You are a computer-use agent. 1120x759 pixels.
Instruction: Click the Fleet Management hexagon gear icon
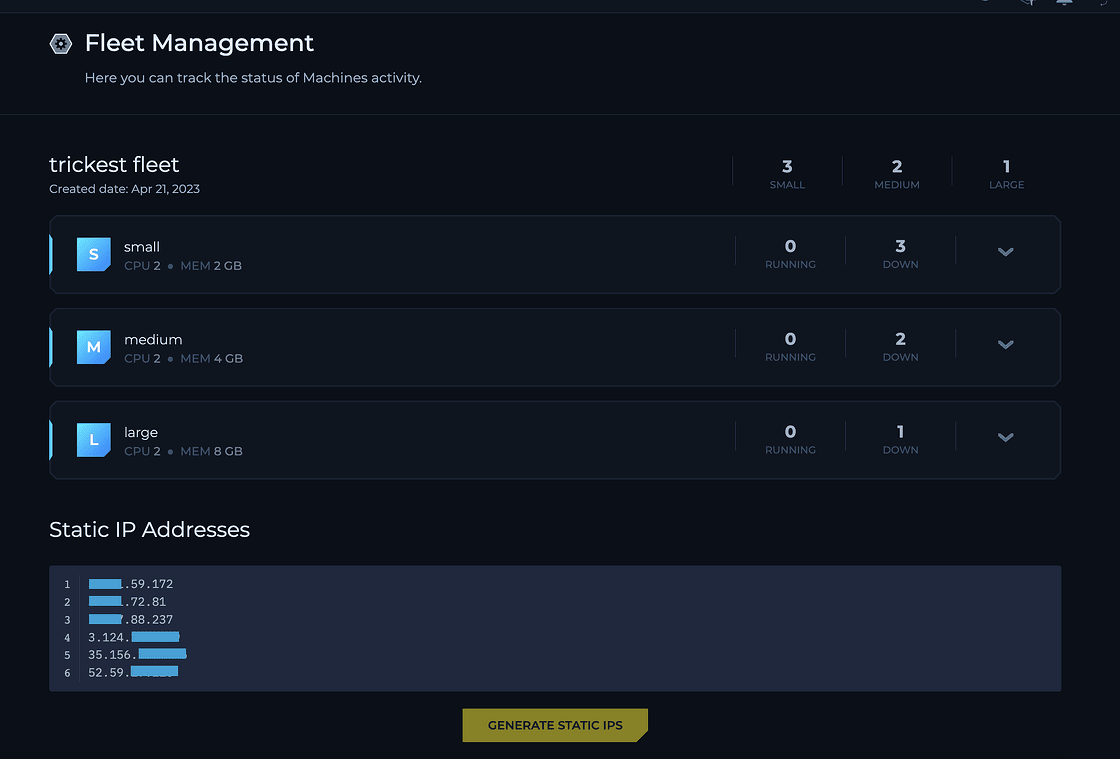tap(61, 44)
